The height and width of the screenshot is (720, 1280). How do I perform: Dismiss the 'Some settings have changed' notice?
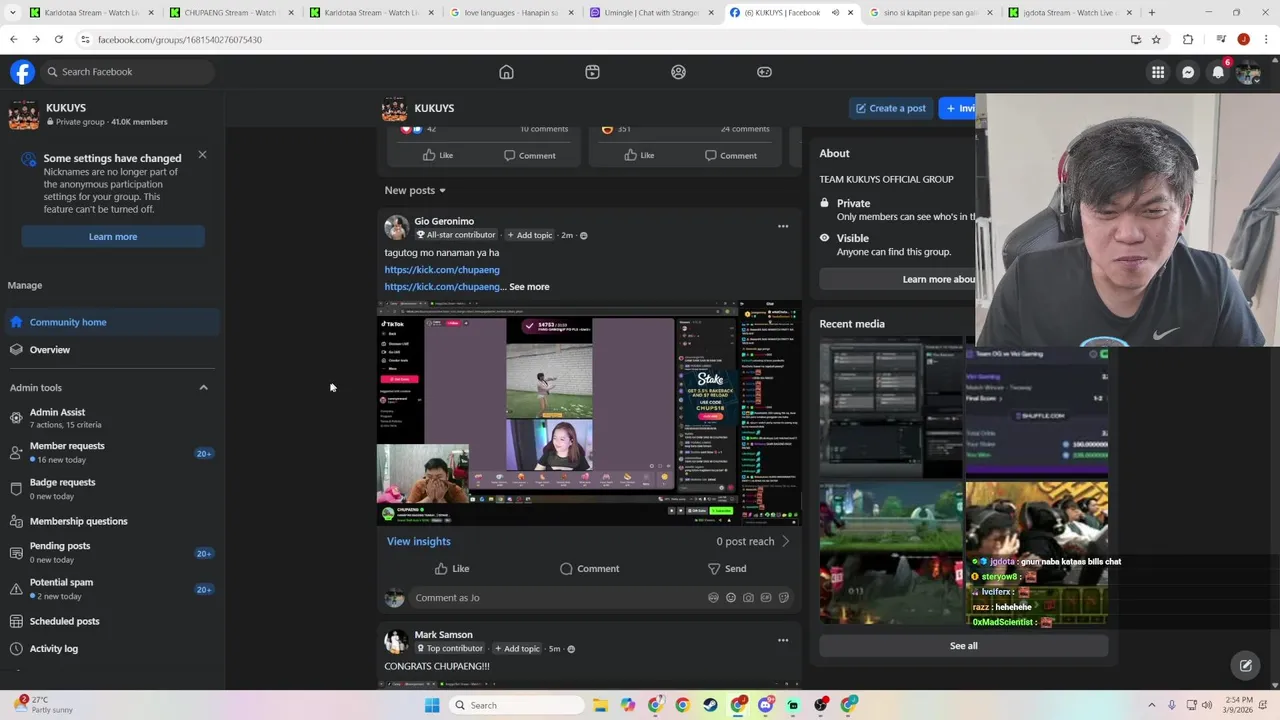click(x=202, y=155)
